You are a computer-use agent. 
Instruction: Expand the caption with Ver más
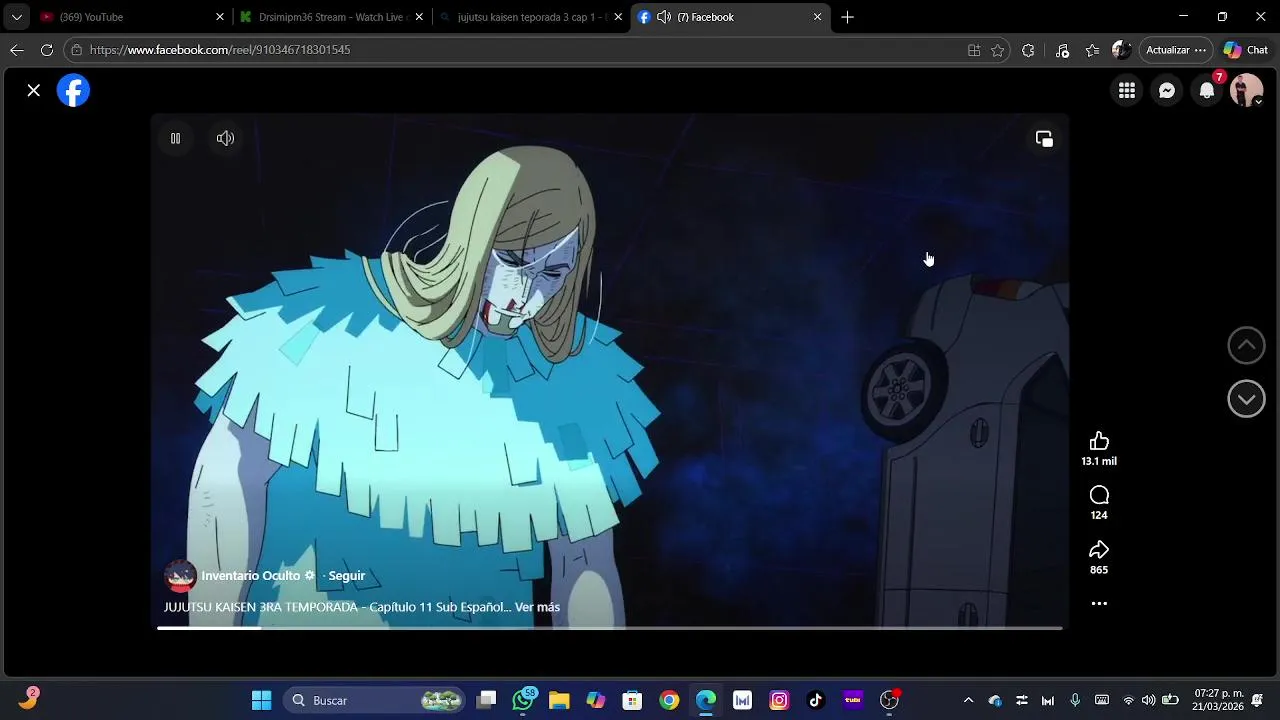[537, 607]
